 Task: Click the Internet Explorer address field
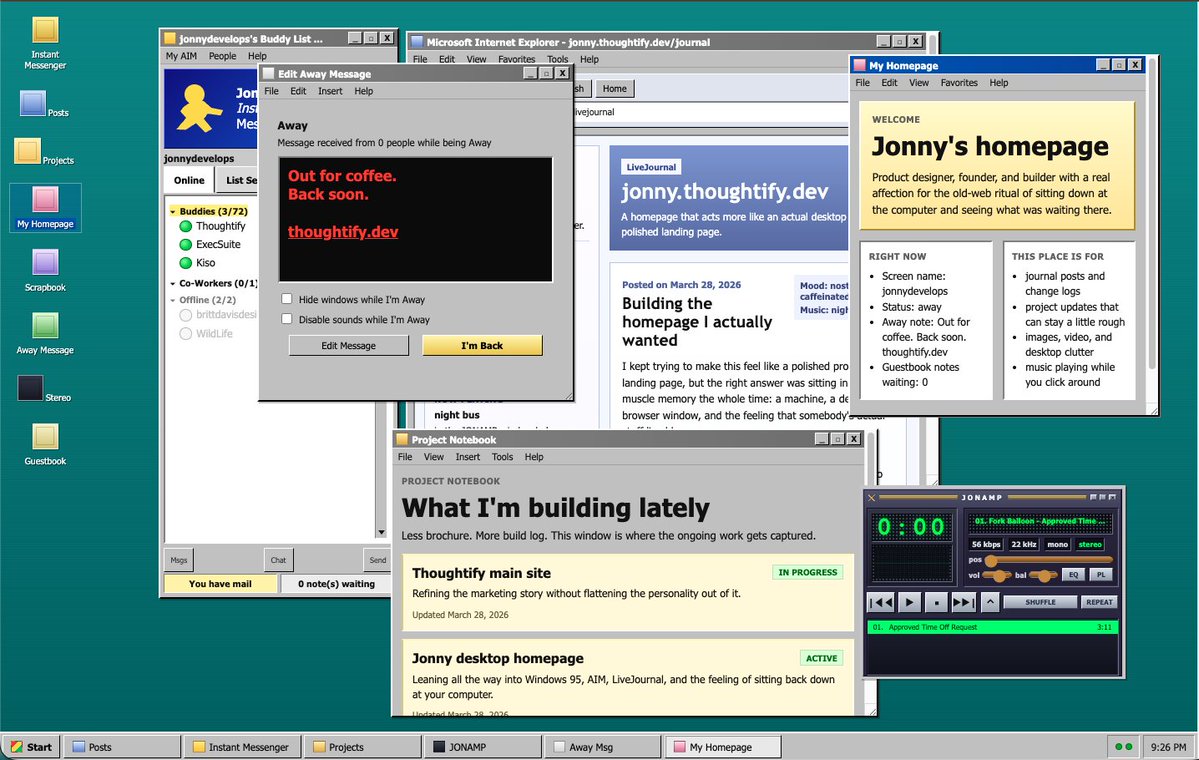[x=711, y=112]
